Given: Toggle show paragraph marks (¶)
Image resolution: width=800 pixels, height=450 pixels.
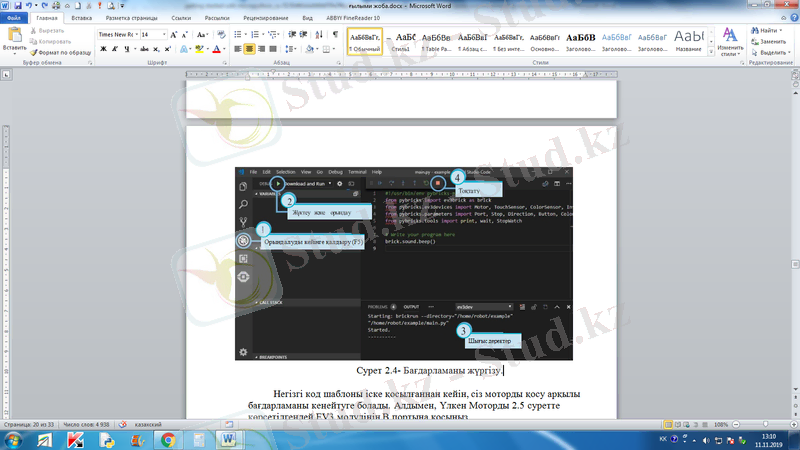Looking at the screenshot, I should [335, 35].
